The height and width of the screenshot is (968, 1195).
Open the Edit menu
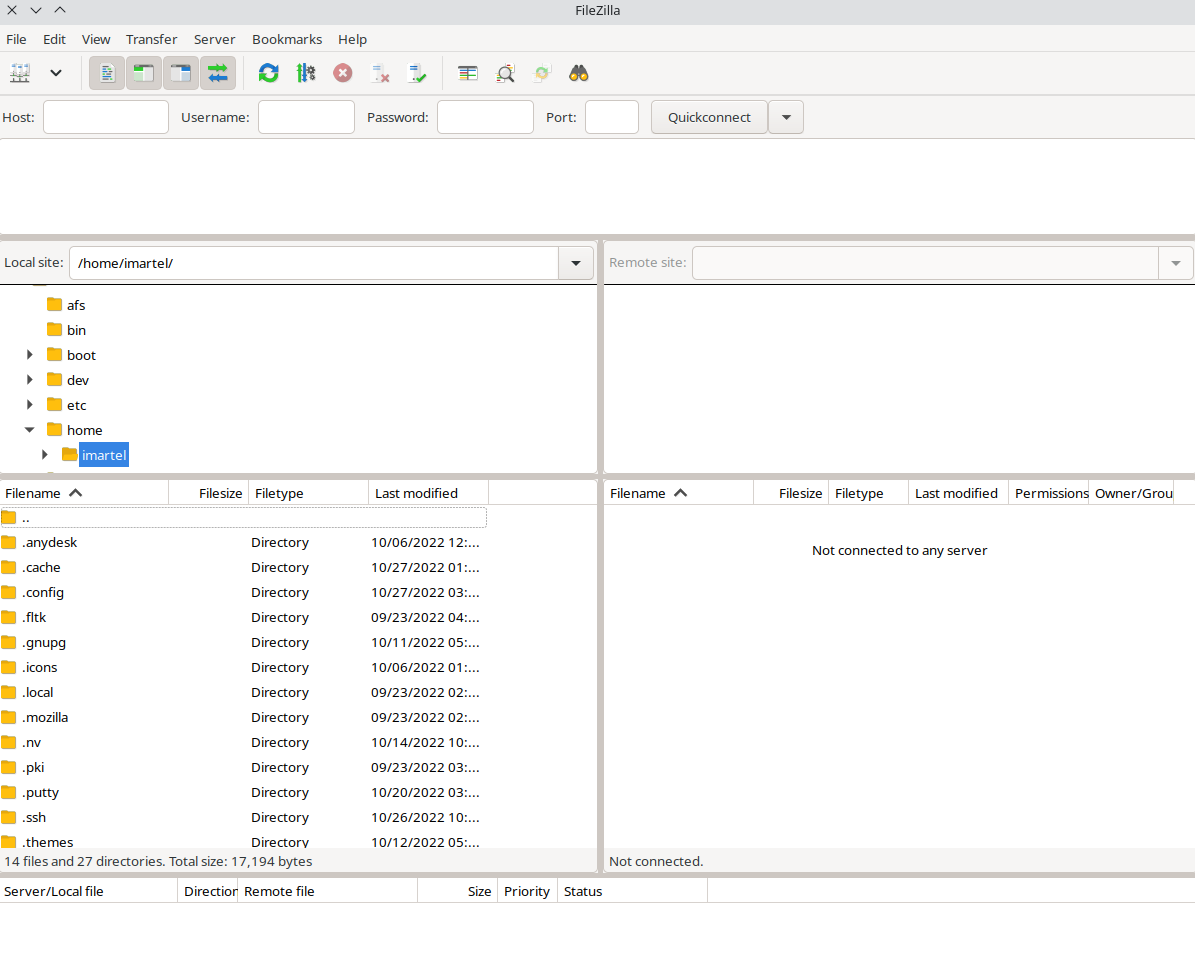tap(54, 39)
